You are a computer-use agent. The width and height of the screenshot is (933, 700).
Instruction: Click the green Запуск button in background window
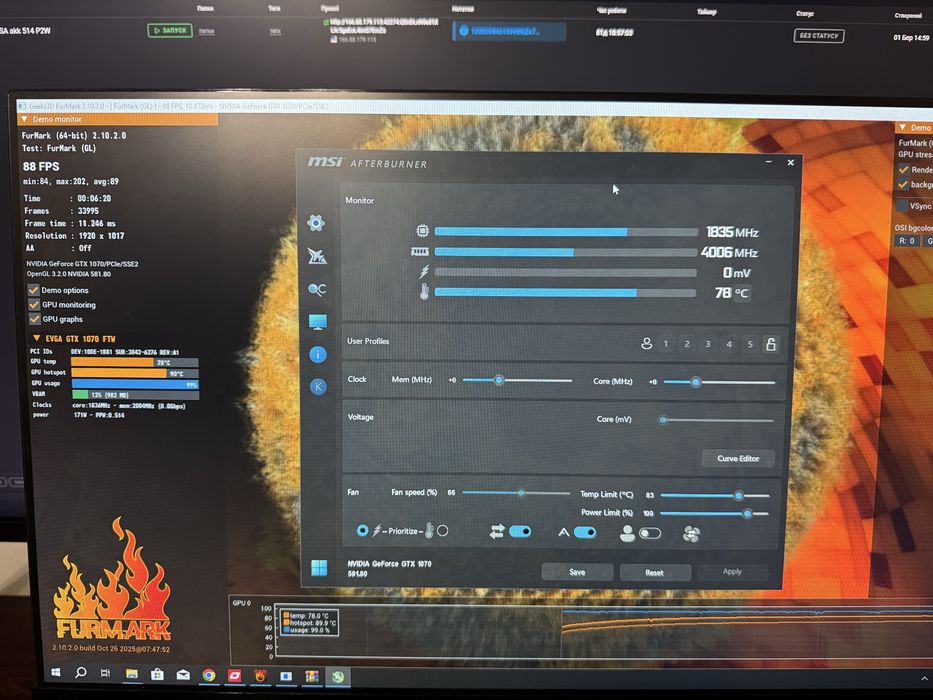(170, 30)
